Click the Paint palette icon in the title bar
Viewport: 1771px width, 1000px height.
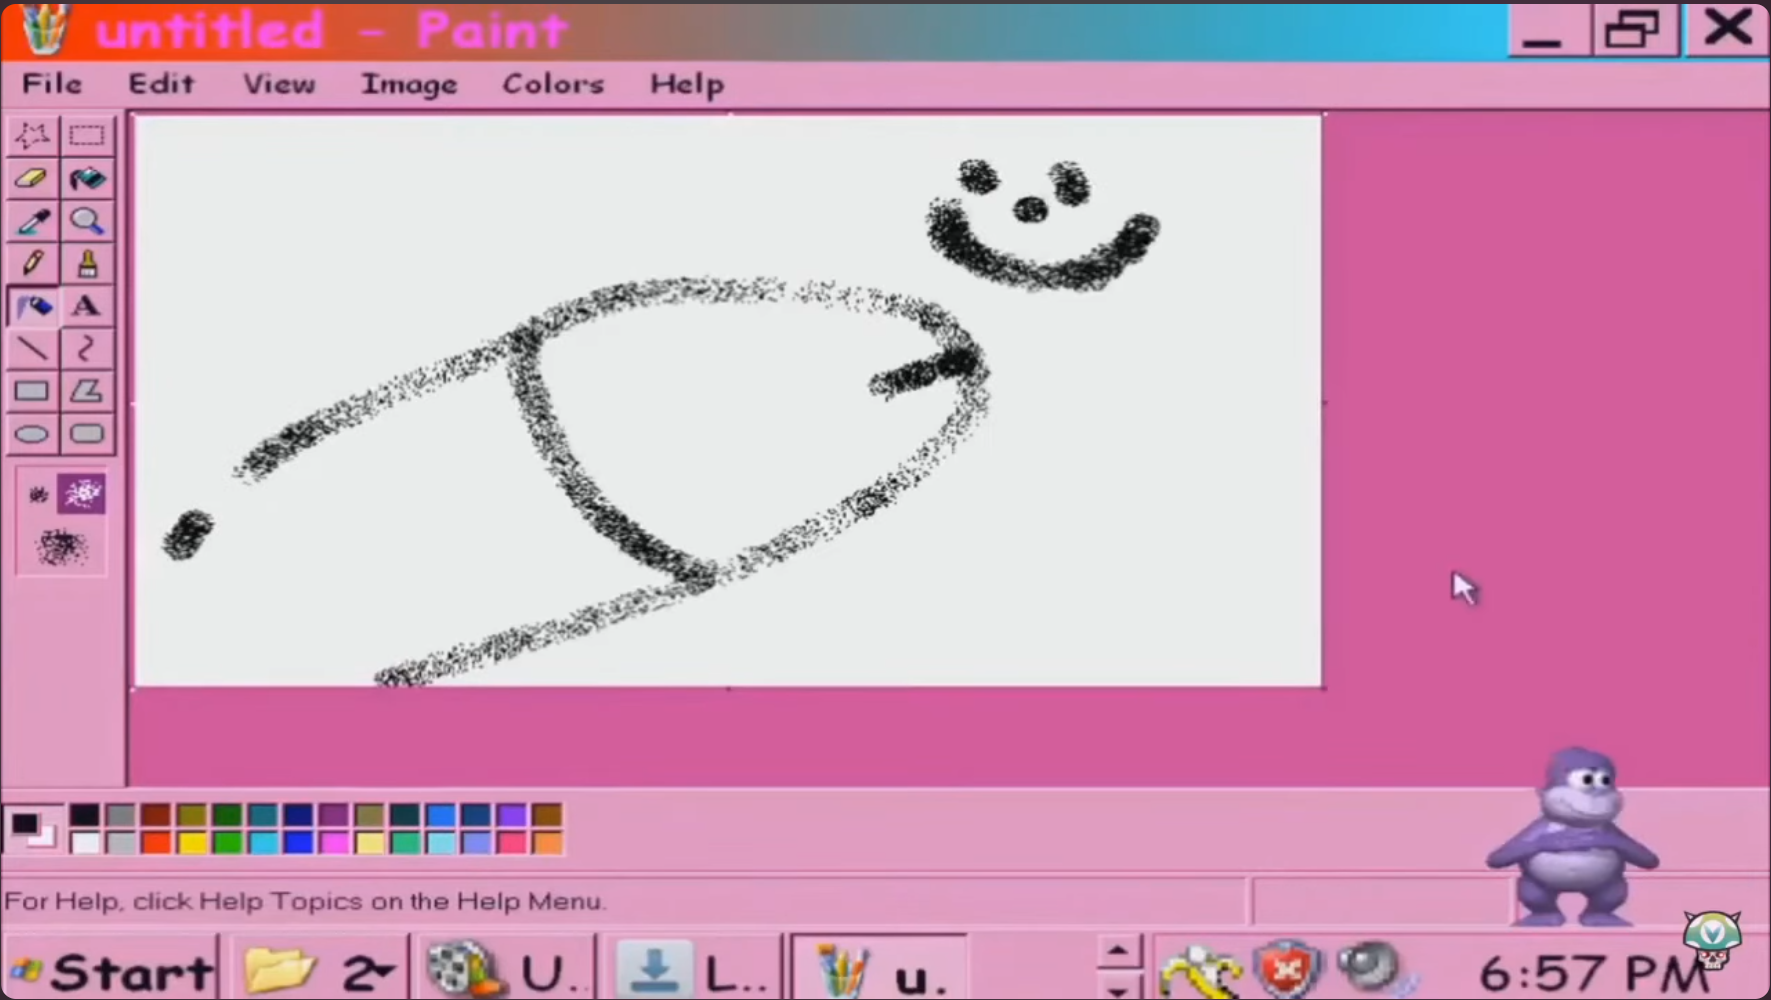pyautogui.click(x=44, y=28)
